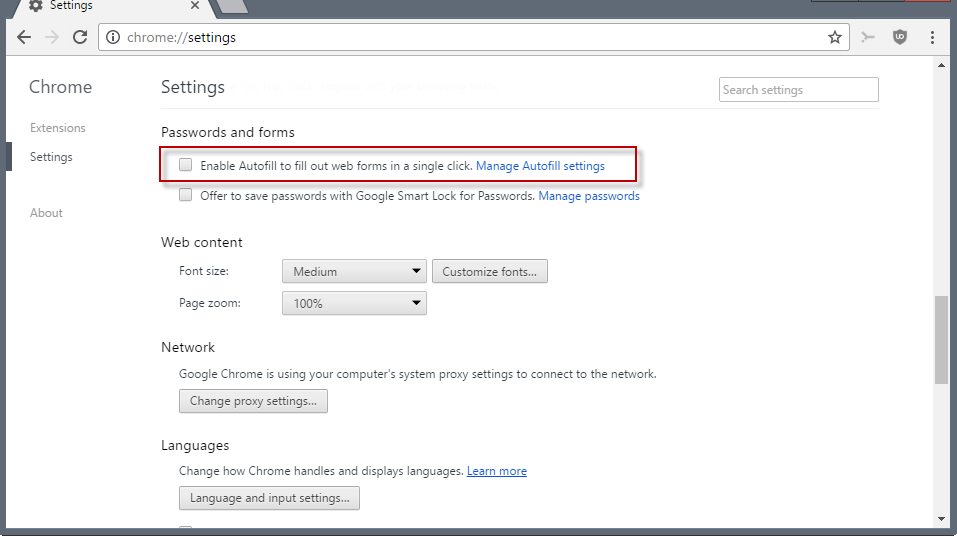The width and height of the screenshot is (957, 537).
Task: Click the Search settings field
Action: tap(798, 90)
